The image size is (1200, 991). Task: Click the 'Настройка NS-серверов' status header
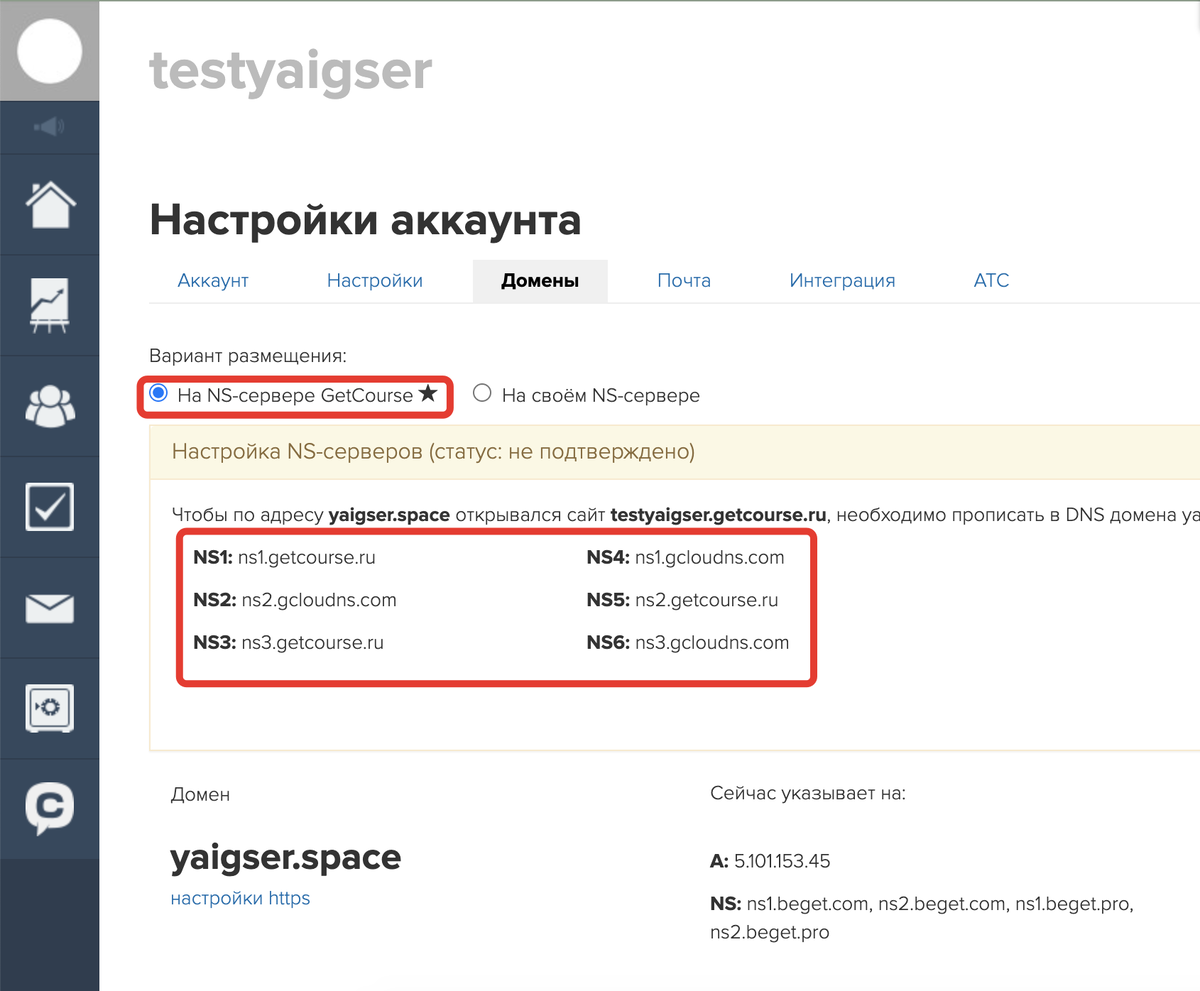coord(433,452)
